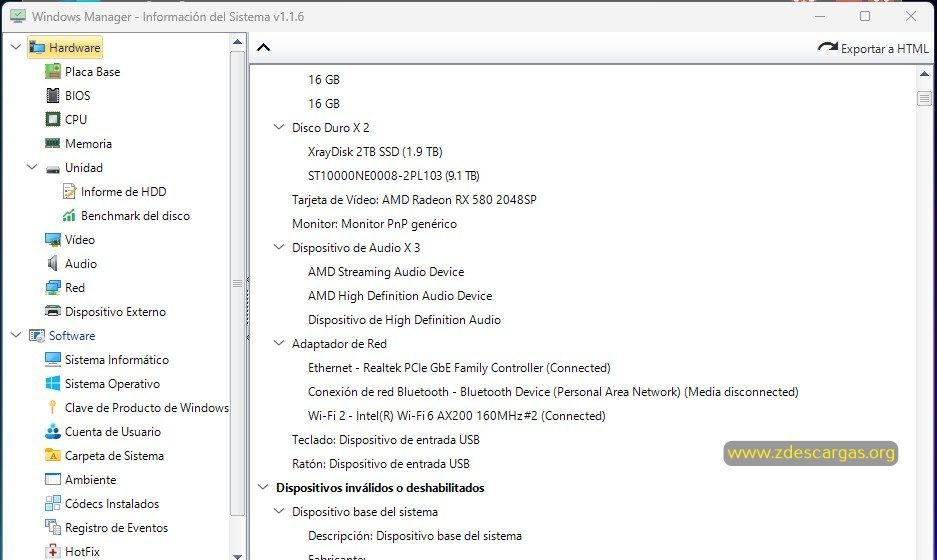937x560 pixels.
Task: Launch Benchmark del disco chart icon
Action: (69, 215)
